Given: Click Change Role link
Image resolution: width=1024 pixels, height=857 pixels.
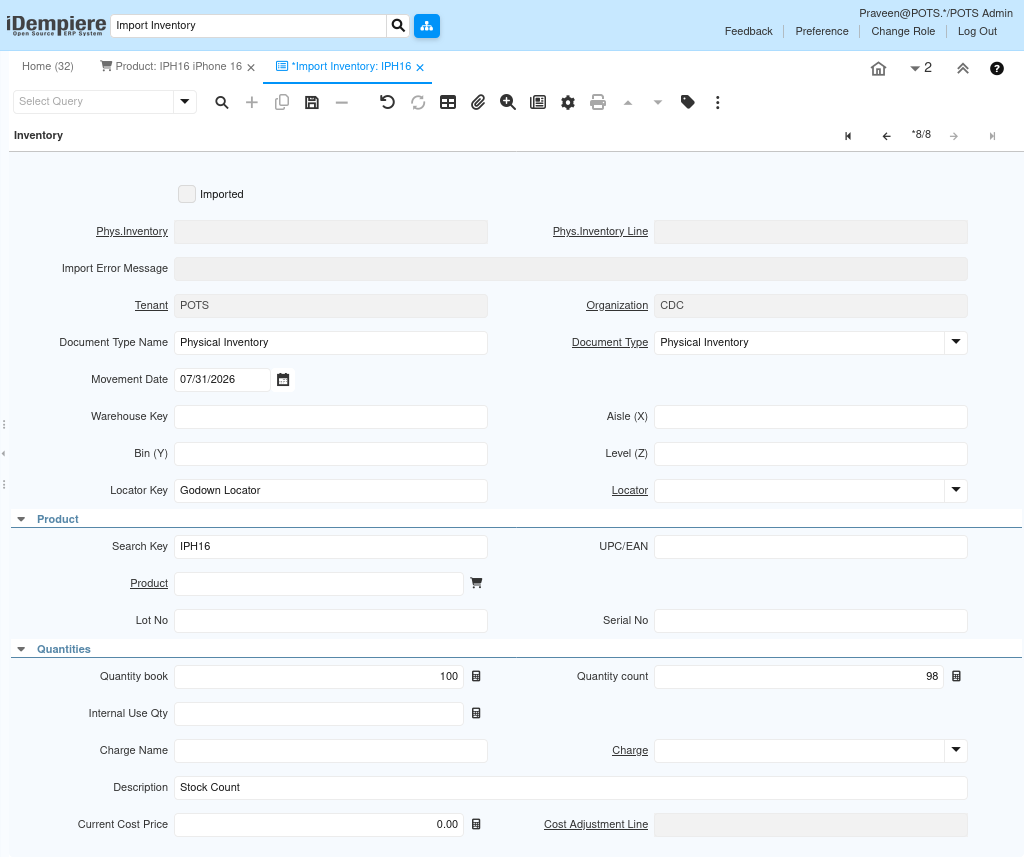Looking at the screenshot, I should (903, 31).
